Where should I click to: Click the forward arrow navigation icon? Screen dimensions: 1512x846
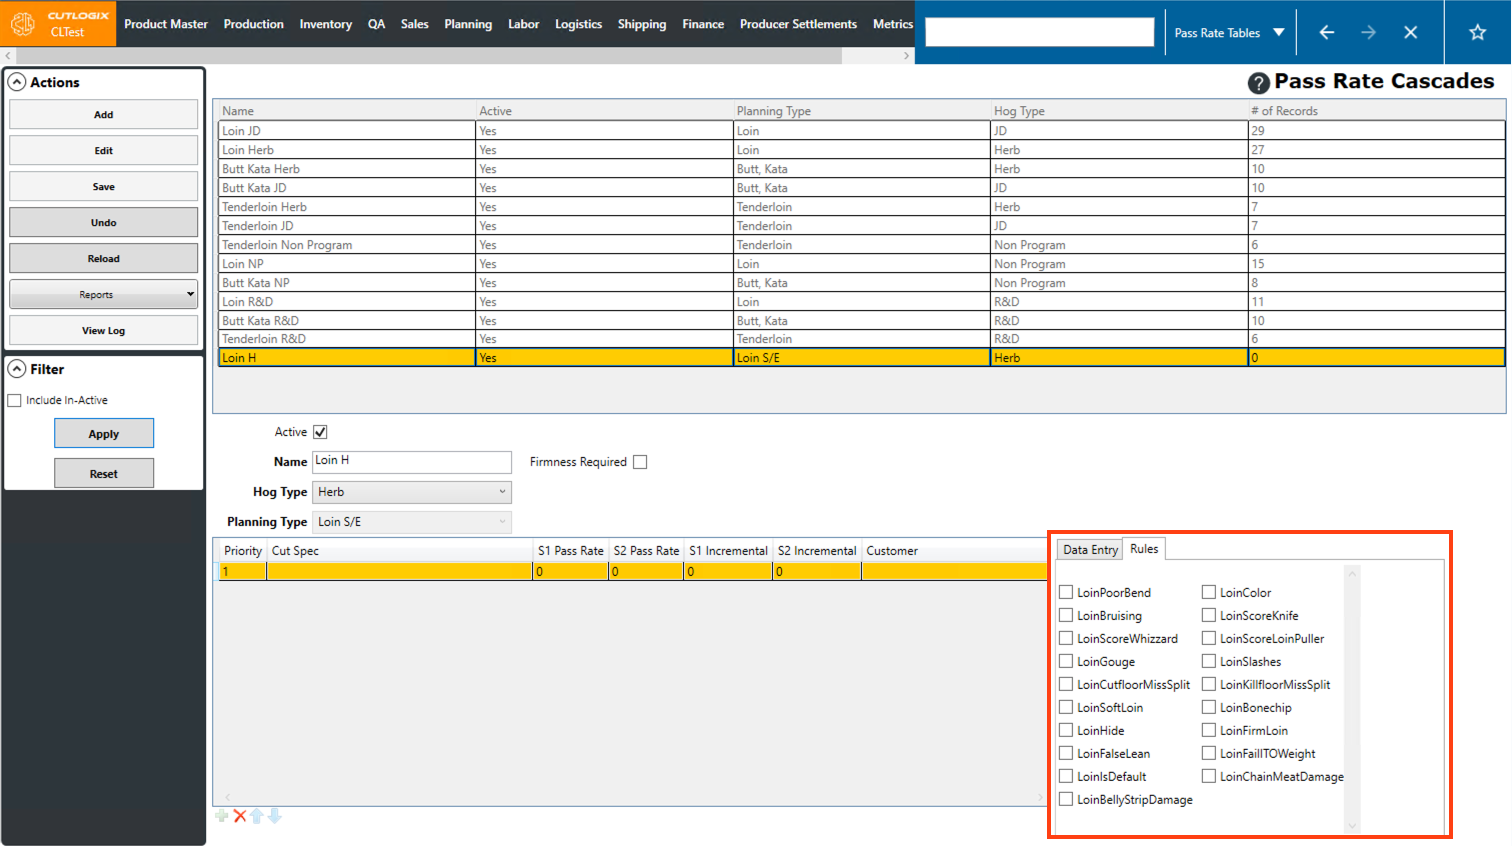(x=1368, y=32)
